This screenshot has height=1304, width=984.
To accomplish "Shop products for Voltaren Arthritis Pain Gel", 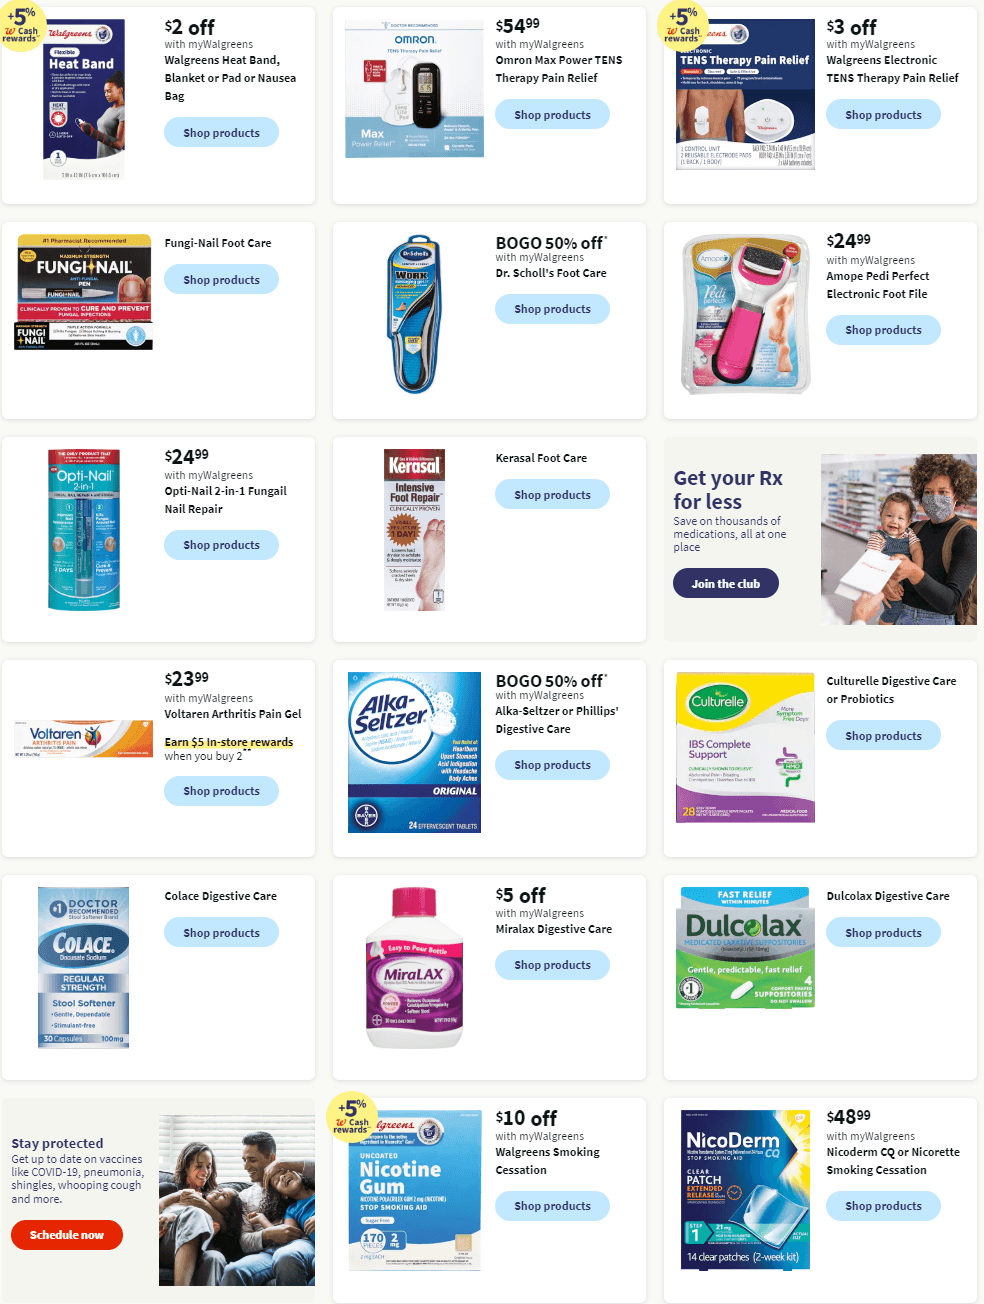I will tap(221, 791).
